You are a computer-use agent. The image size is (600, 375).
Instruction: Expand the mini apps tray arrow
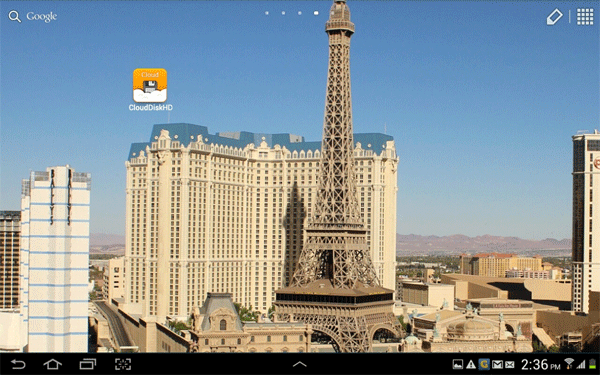click(300, 364)
